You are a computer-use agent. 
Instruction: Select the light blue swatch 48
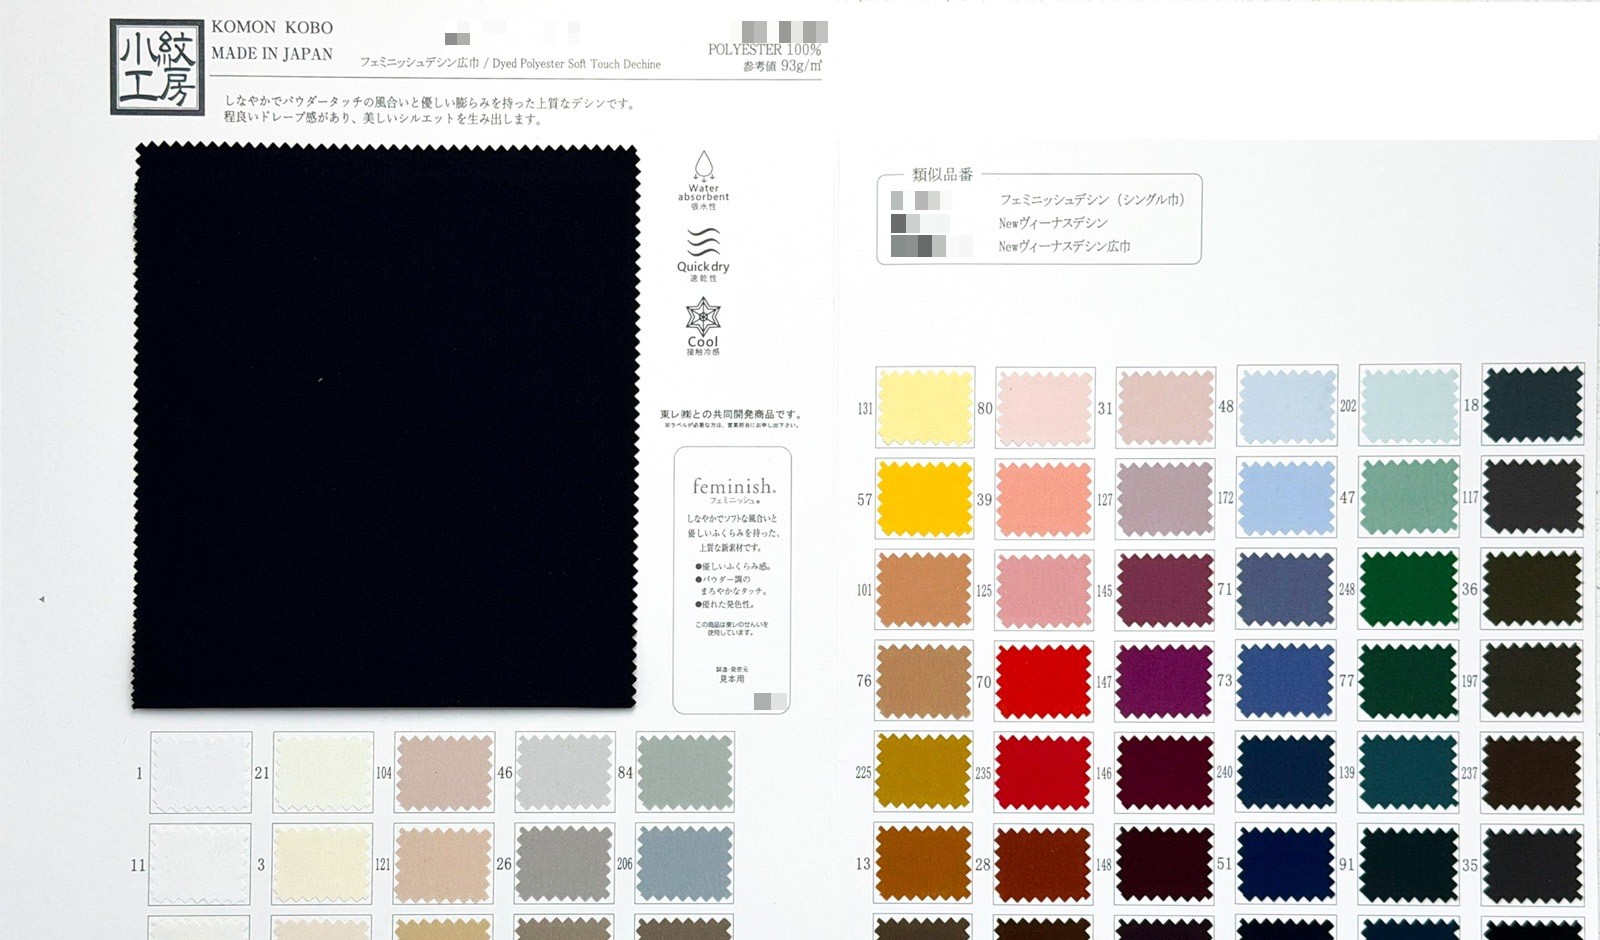(1287, 406)
